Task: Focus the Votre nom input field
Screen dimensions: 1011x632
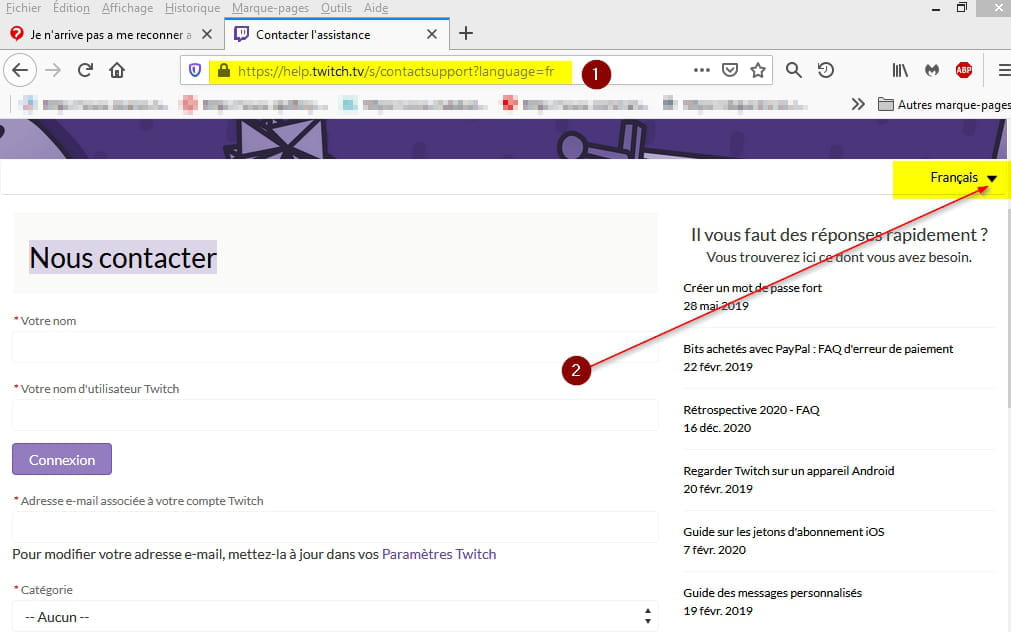Action: [x=335, y=347]
